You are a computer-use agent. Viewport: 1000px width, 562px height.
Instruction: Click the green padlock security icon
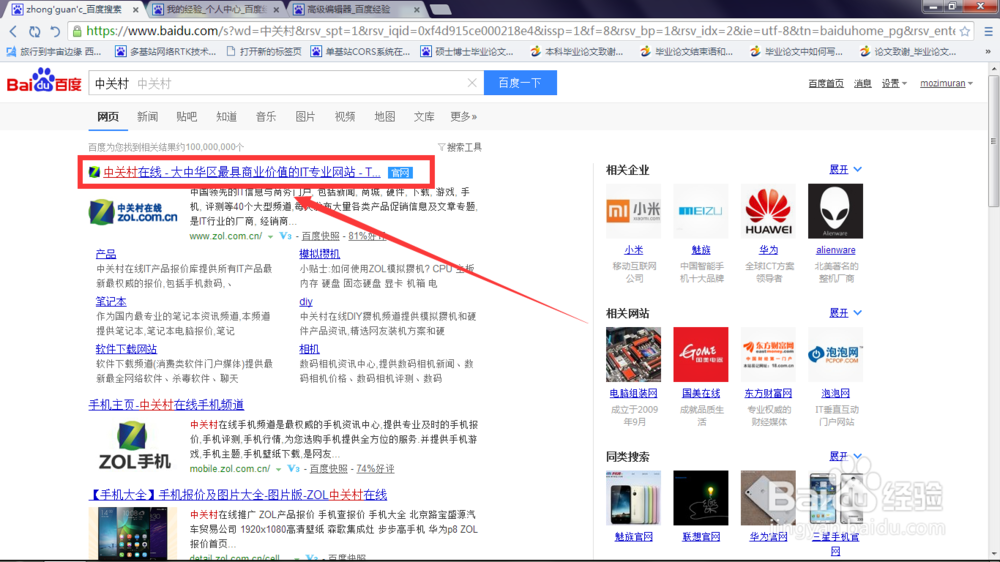coord(77,31)
